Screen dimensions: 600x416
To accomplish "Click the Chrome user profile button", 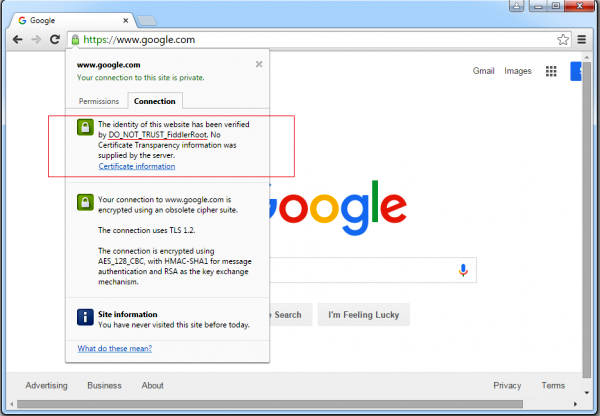I will [x=517, y=6].
